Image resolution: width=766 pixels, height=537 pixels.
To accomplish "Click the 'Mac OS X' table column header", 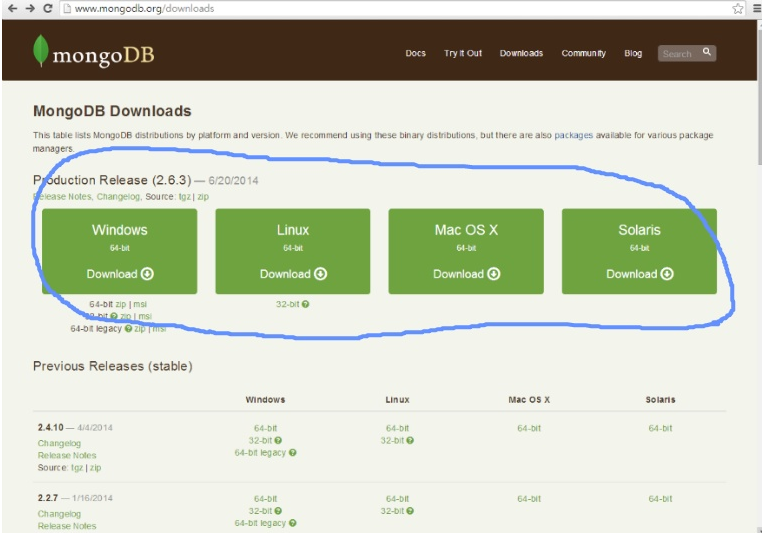I will coord(529,400).
